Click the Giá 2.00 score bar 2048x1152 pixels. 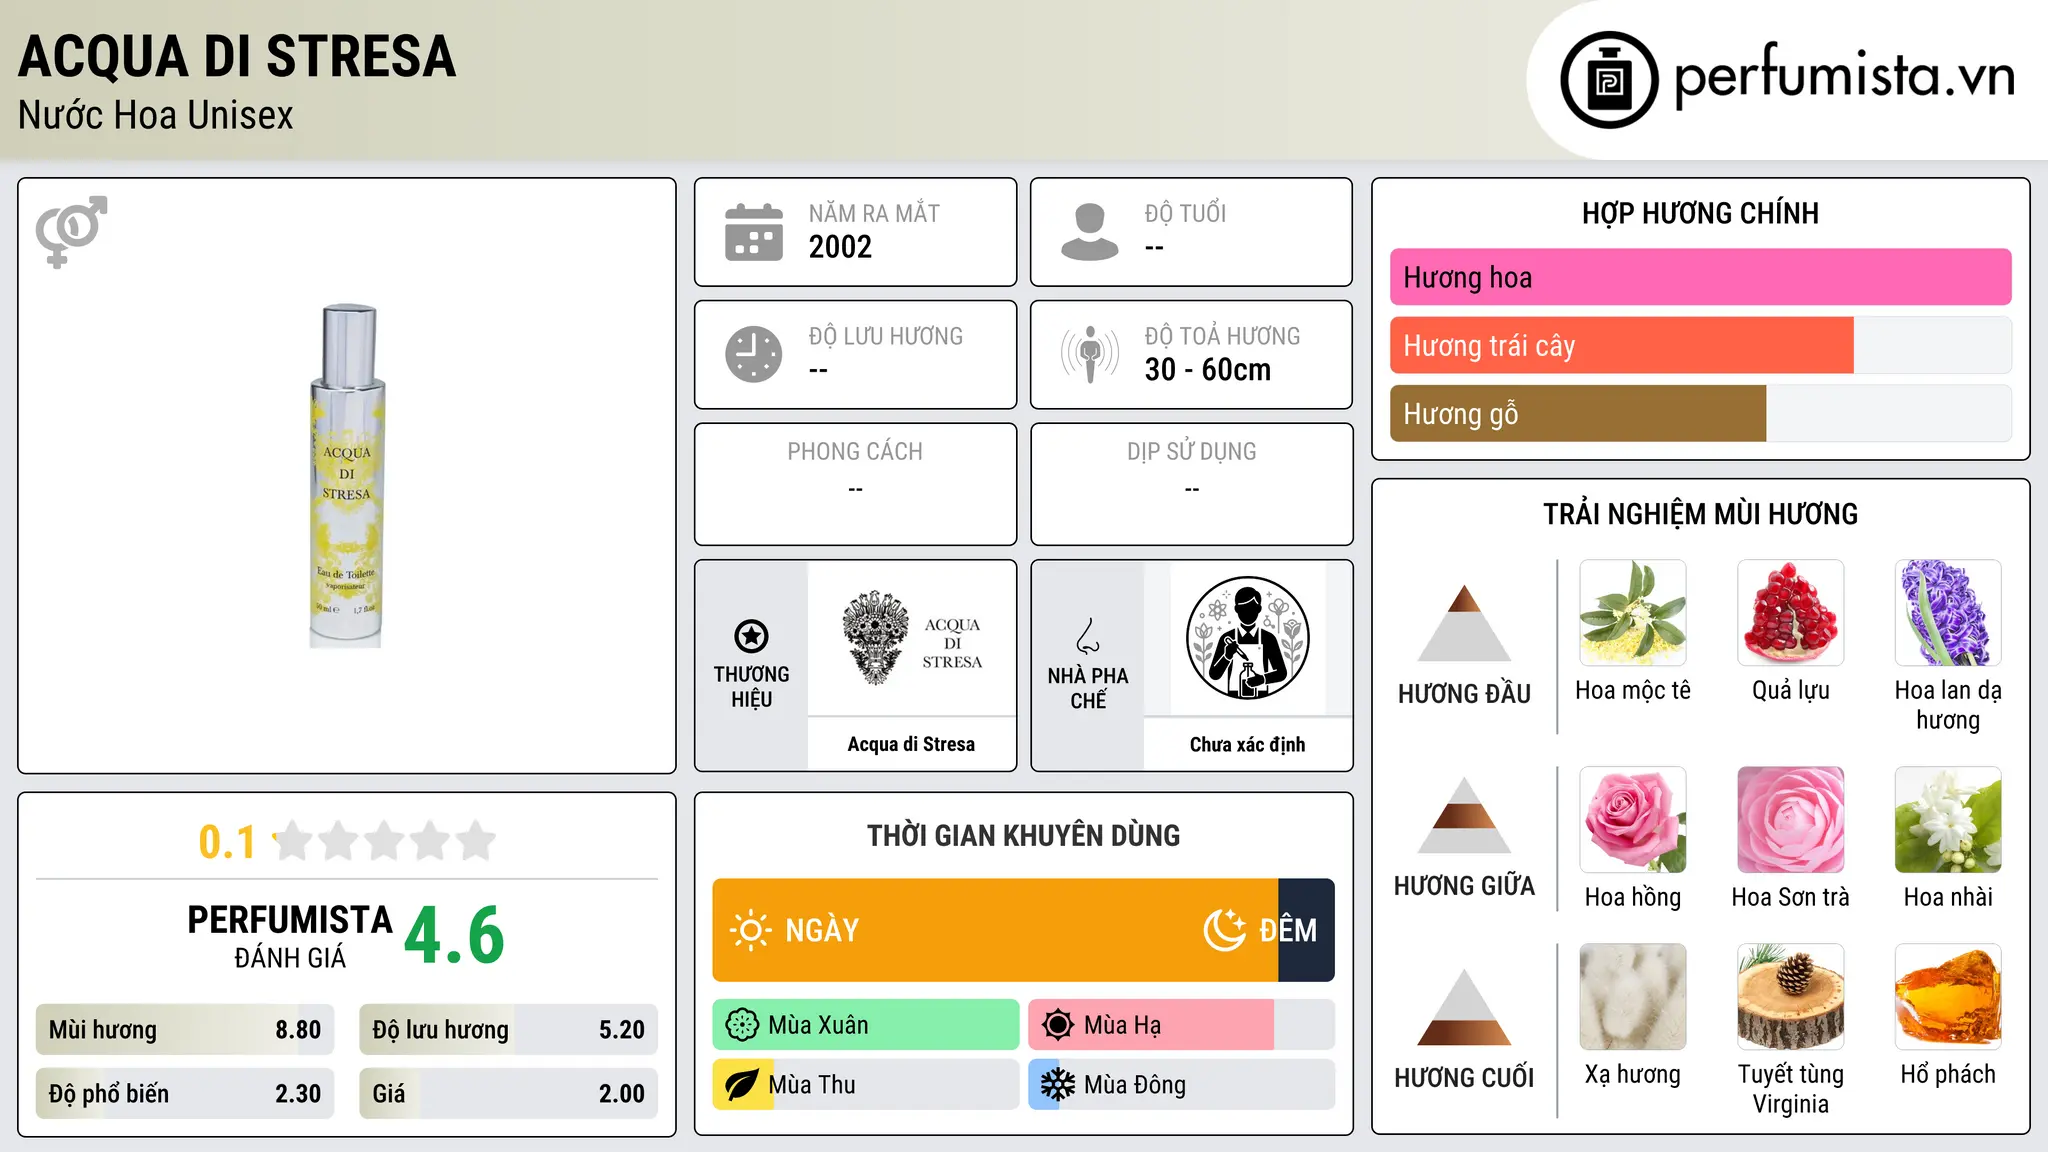point(508,1094)
